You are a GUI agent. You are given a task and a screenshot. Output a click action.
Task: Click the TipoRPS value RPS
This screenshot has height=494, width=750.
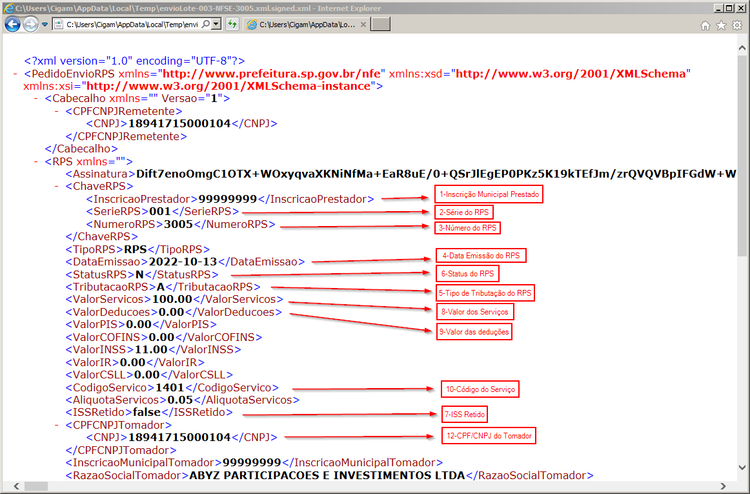(135, 249)
